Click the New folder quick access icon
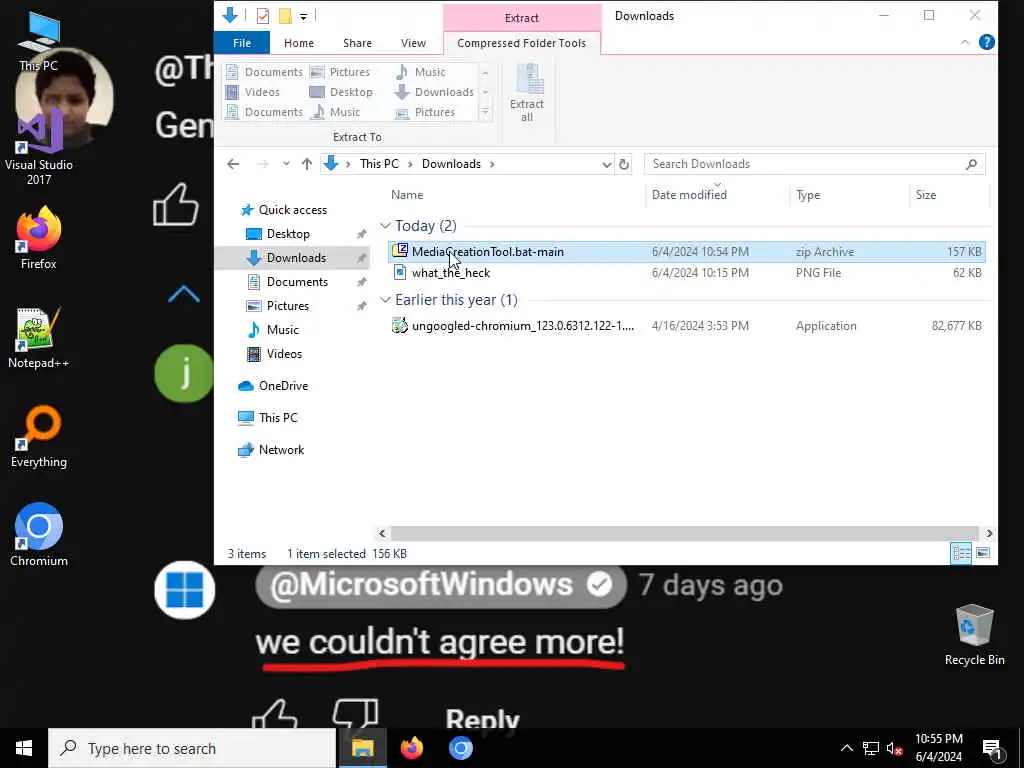The width and height of the screenshot is (1024, 768). coord(285,16)
